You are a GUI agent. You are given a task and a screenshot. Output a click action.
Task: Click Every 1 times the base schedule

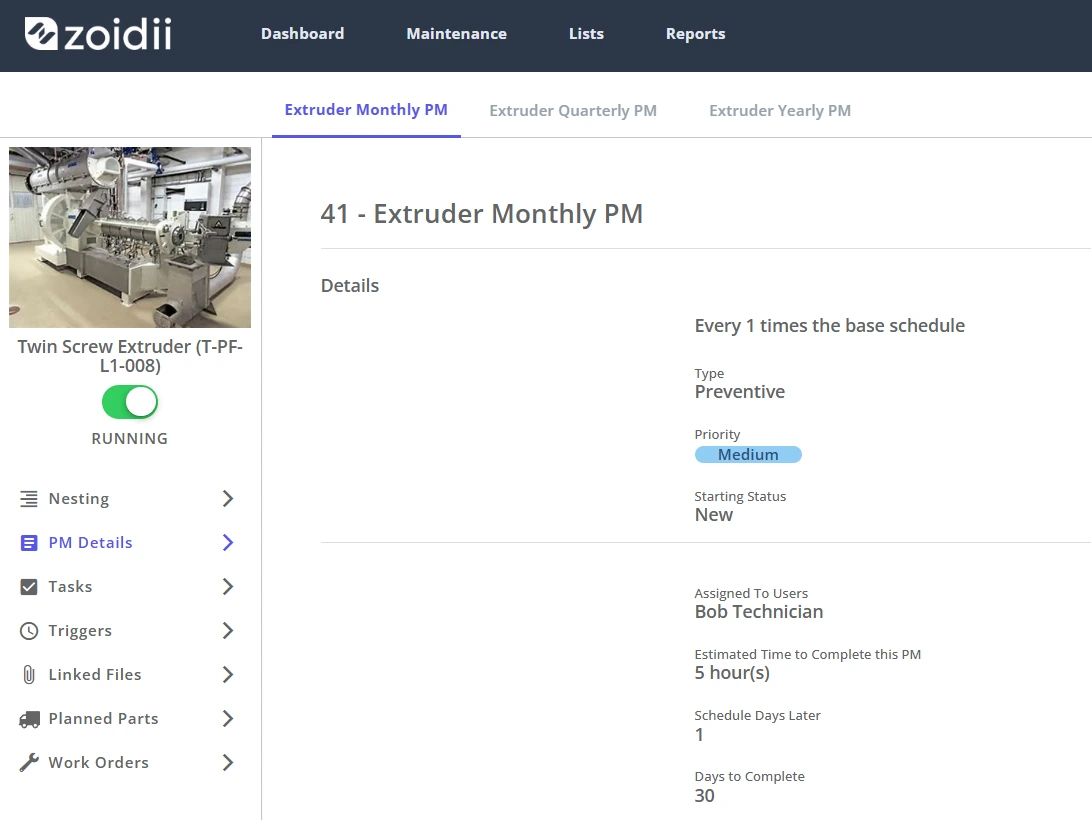pos(829,325)
